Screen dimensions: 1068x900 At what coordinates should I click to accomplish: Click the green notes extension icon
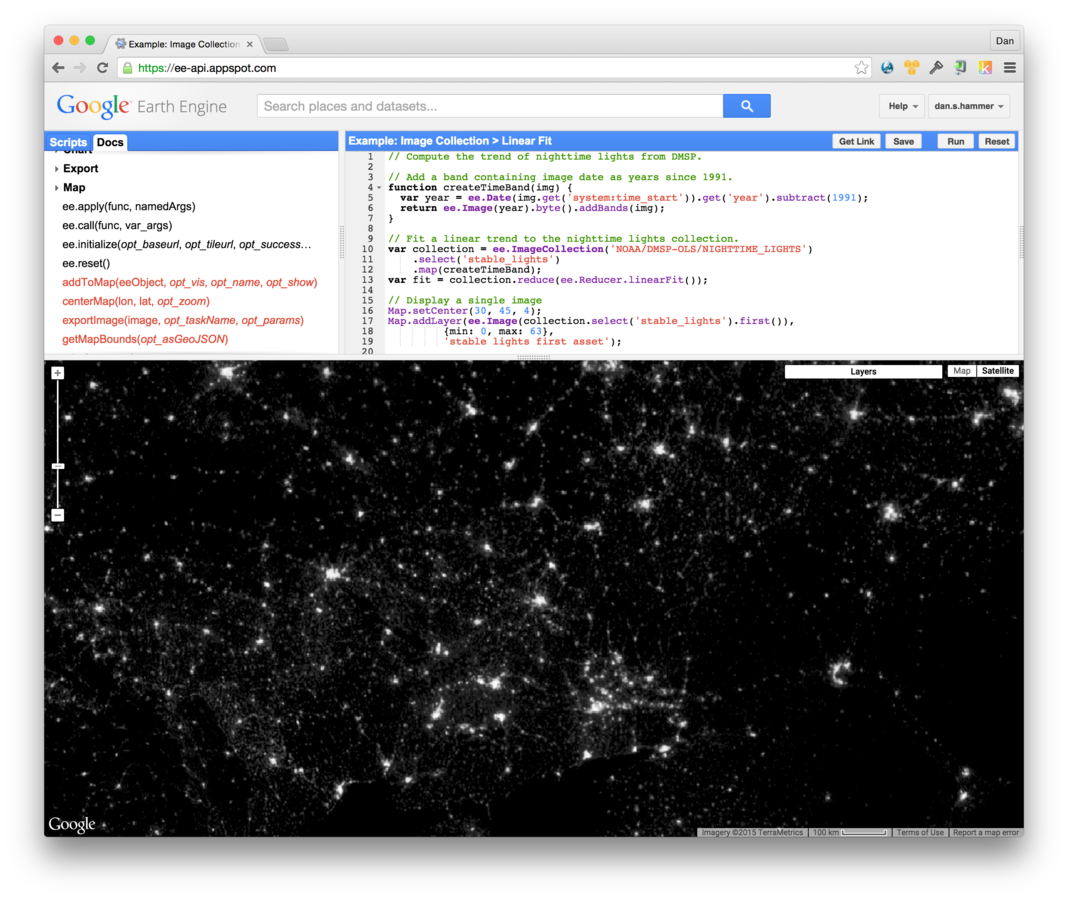pyautogui.click(x=960, y=67)
